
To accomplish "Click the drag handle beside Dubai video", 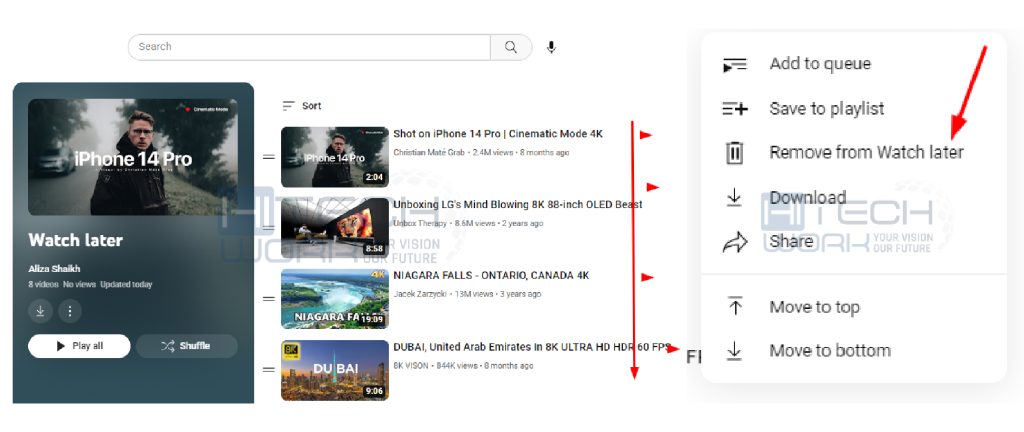I will (268, 370).
